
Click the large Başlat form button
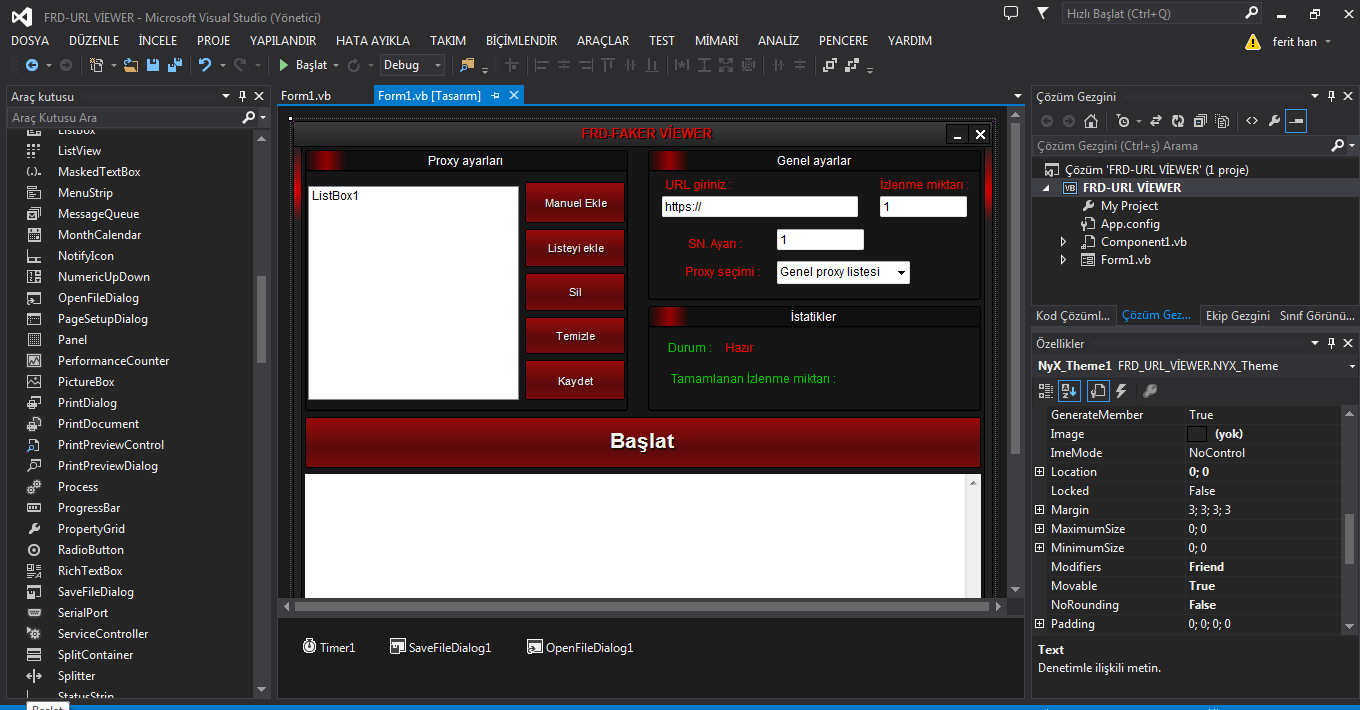tap(642, 442)
